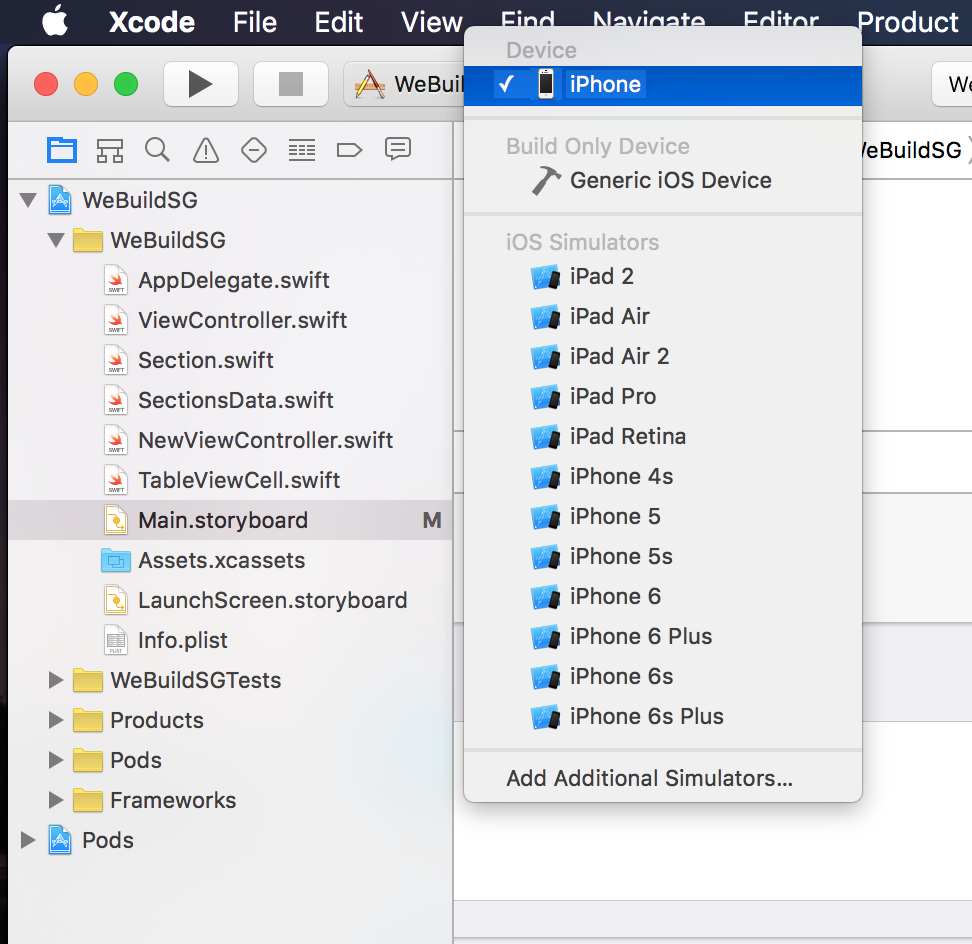Collapse the WeBuildSG folder group
This screenshot has height=944, width=972.
point(56,240)
